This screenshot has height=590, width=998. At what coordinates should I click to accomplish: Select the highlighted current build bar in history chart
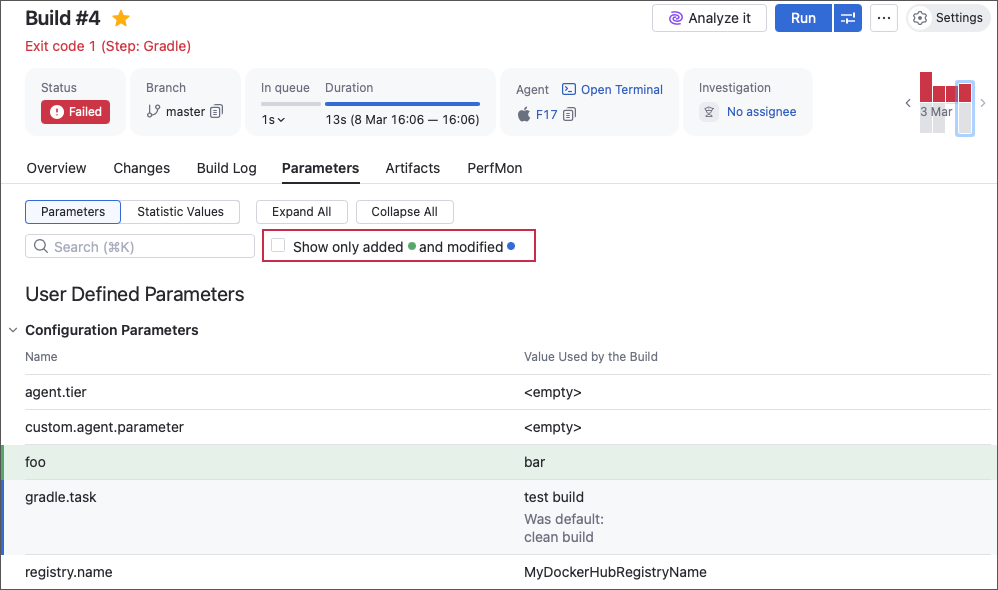pos(965,108)
